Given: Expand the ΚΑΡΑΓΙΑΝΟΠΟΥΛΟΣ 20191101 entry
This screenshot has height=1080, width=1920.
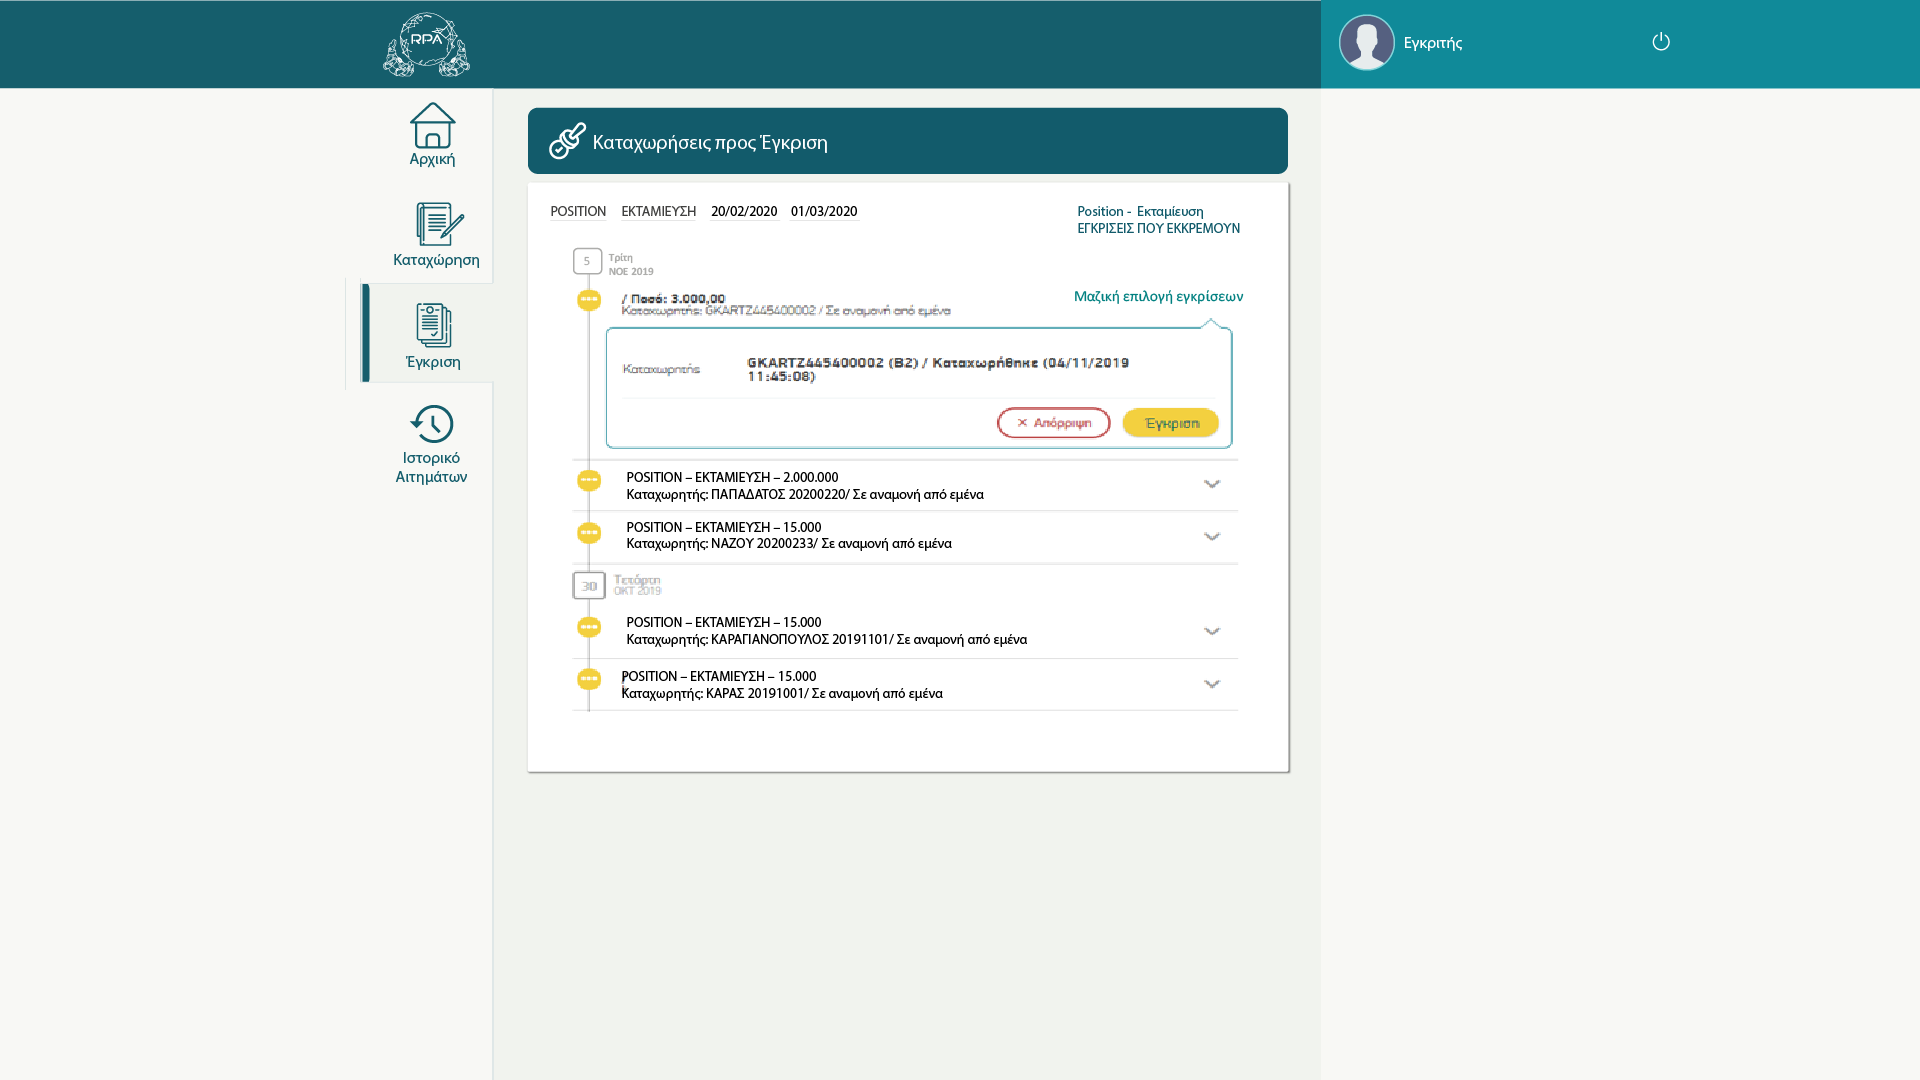Looking at the screenshot, I should (1212, 631).
